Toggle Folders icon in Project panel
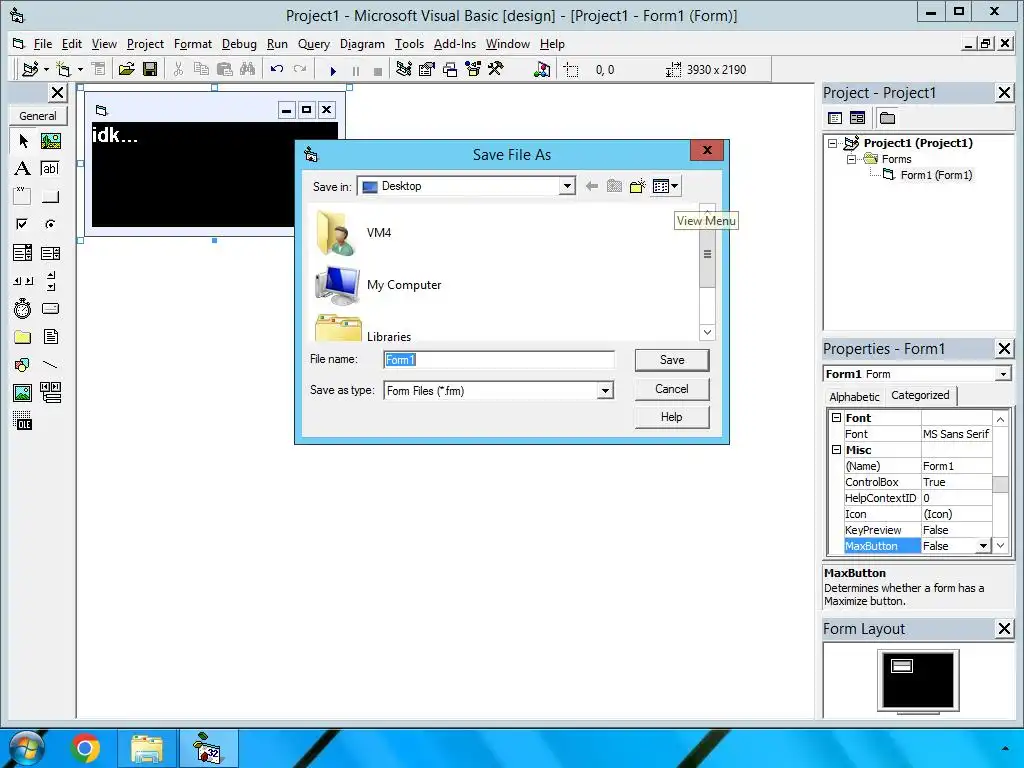The image size is (1024, 768). (x=887, y=118)
